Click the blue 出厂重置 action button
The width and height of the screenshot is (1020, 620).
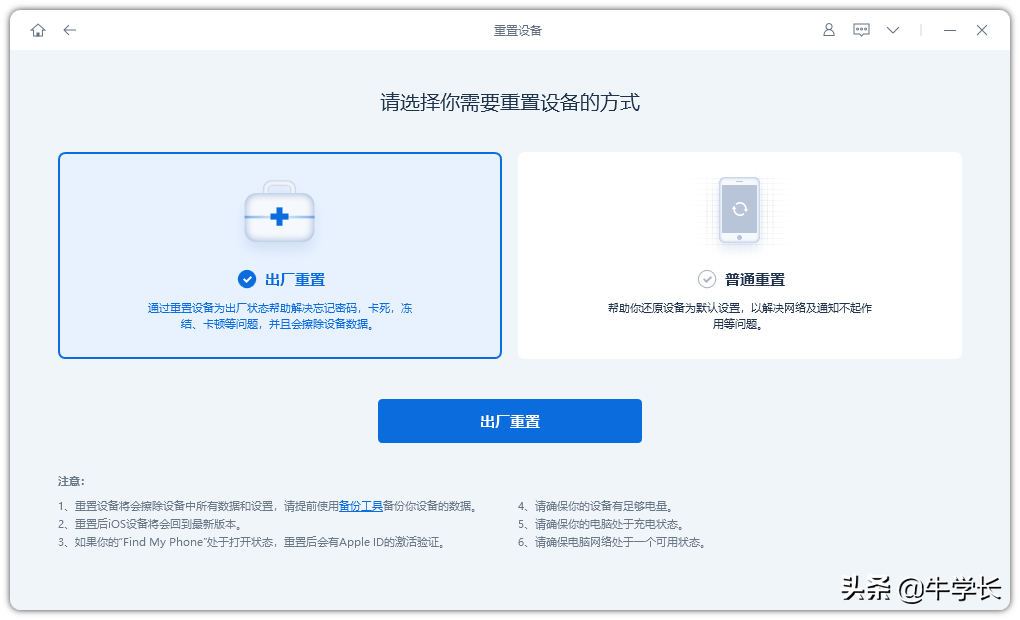point(509,421)
